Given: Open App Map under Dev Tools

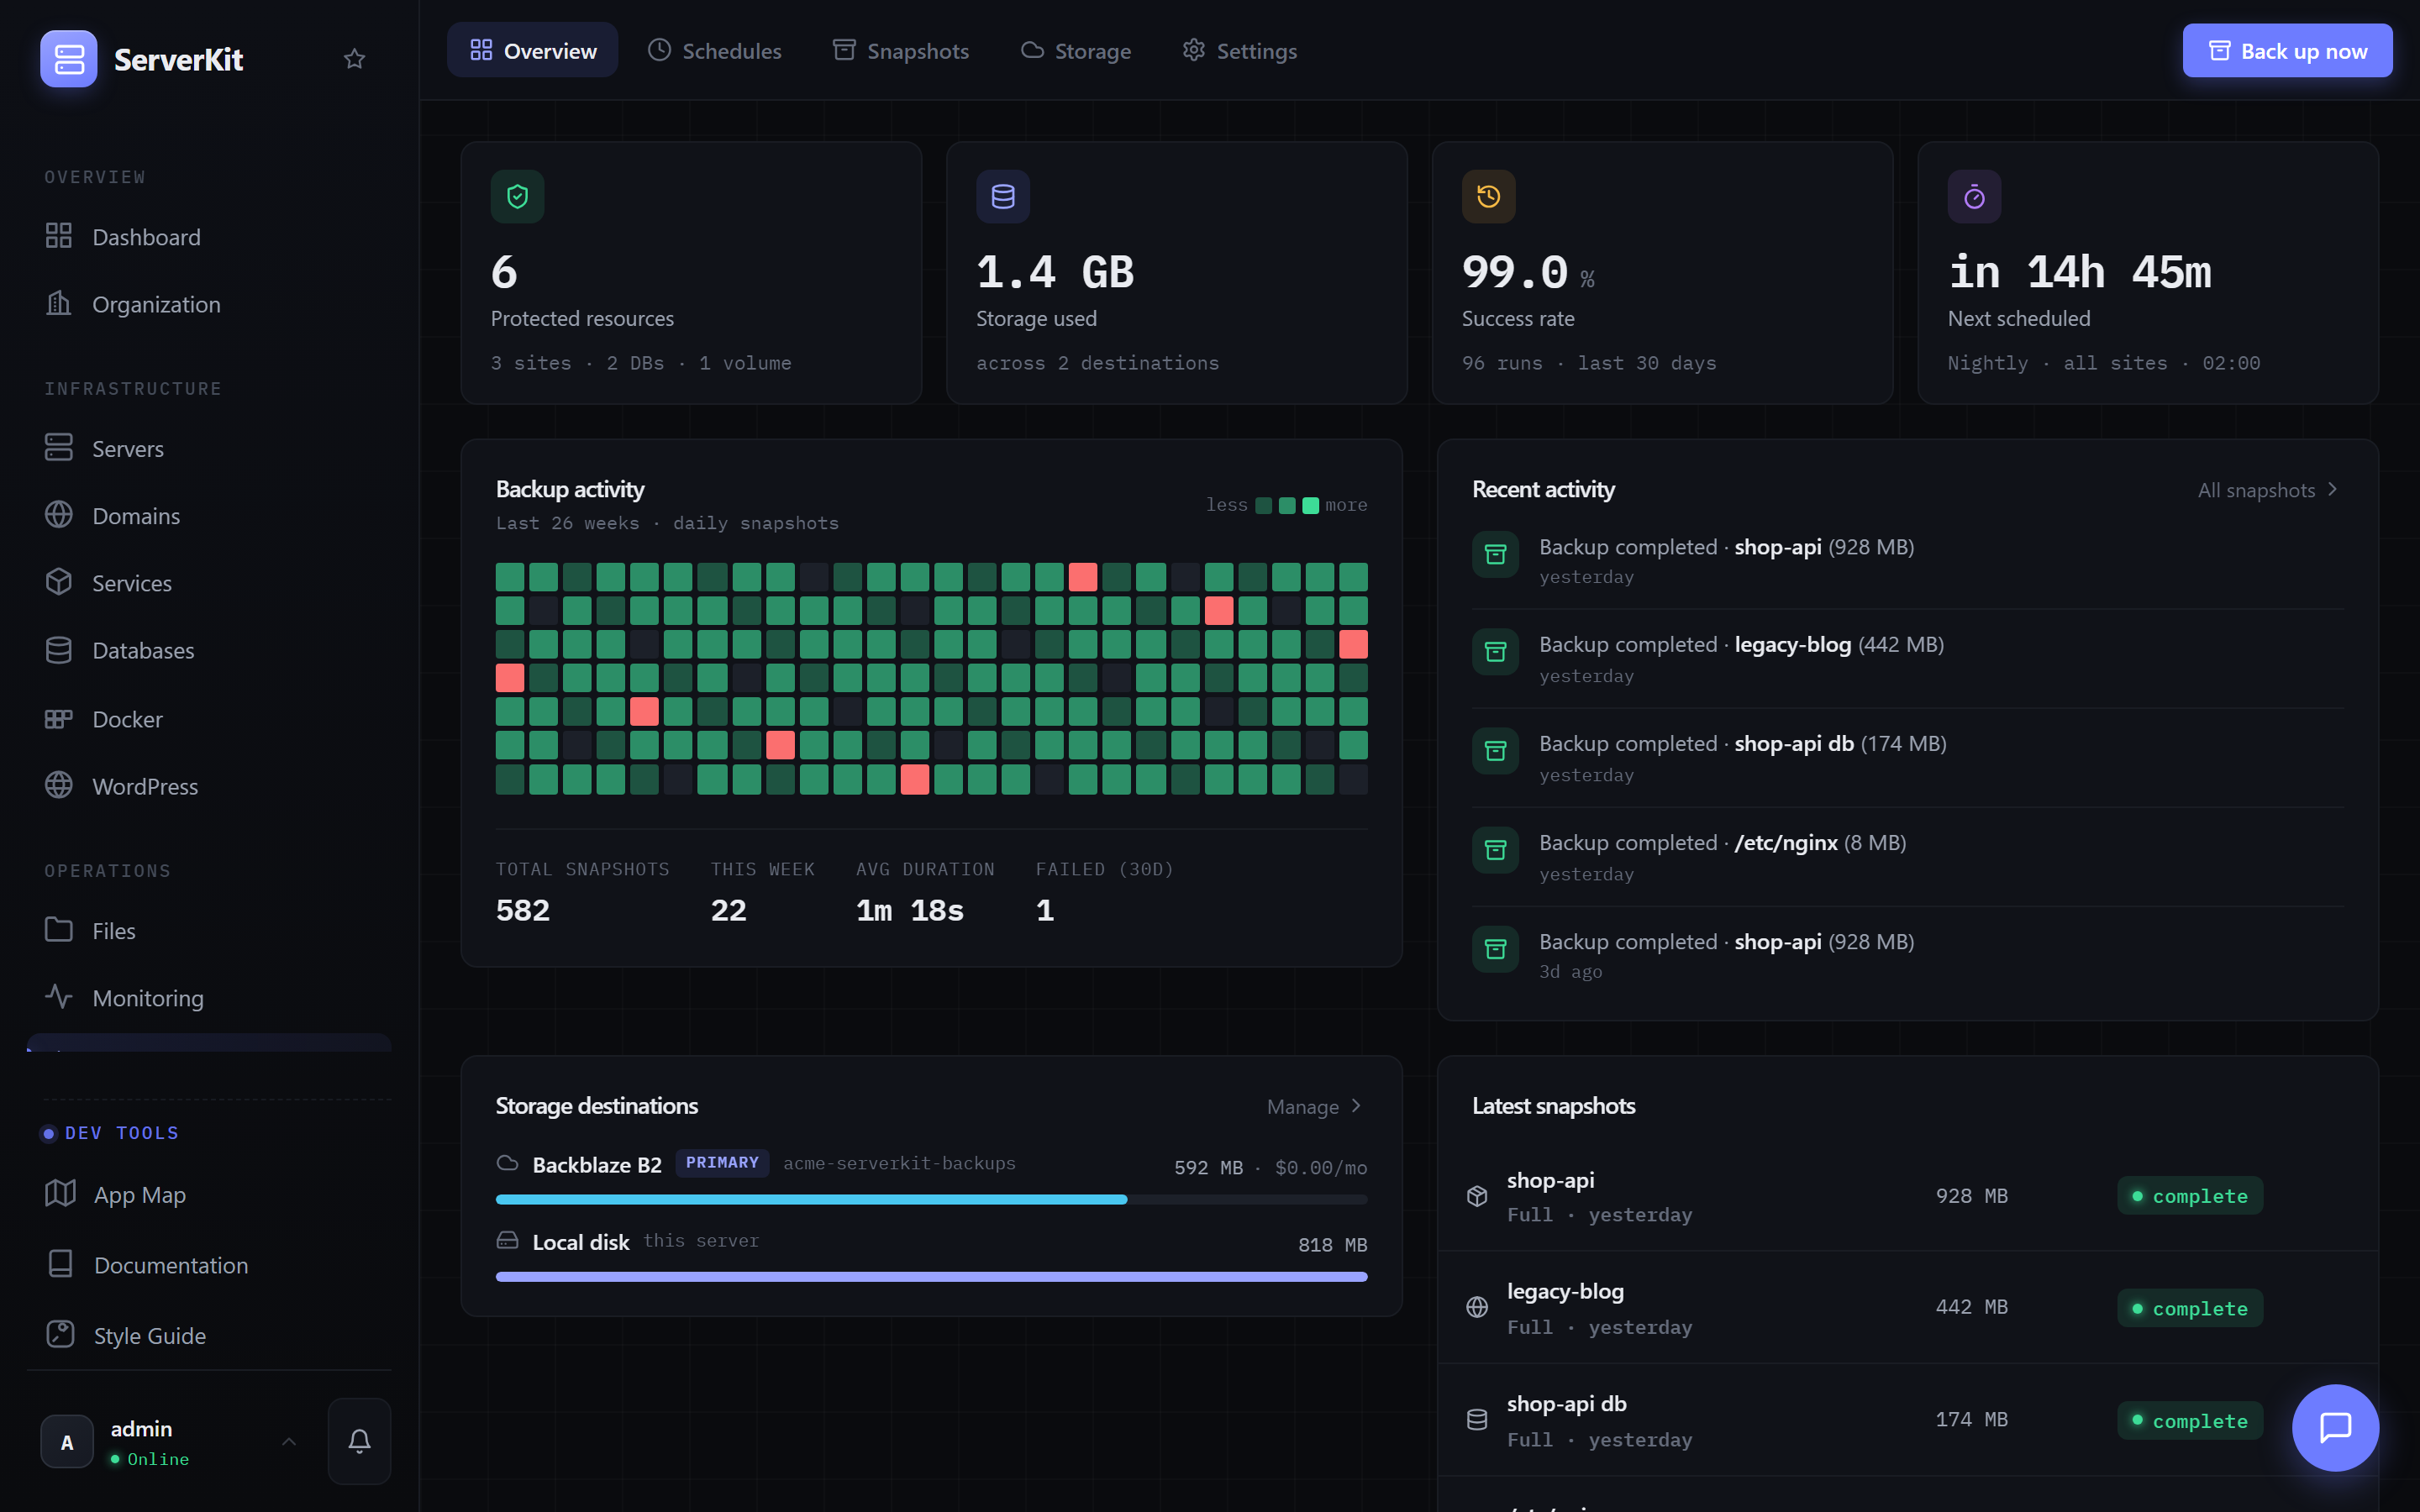Looking at the screenshot, I should point(209,1194).
